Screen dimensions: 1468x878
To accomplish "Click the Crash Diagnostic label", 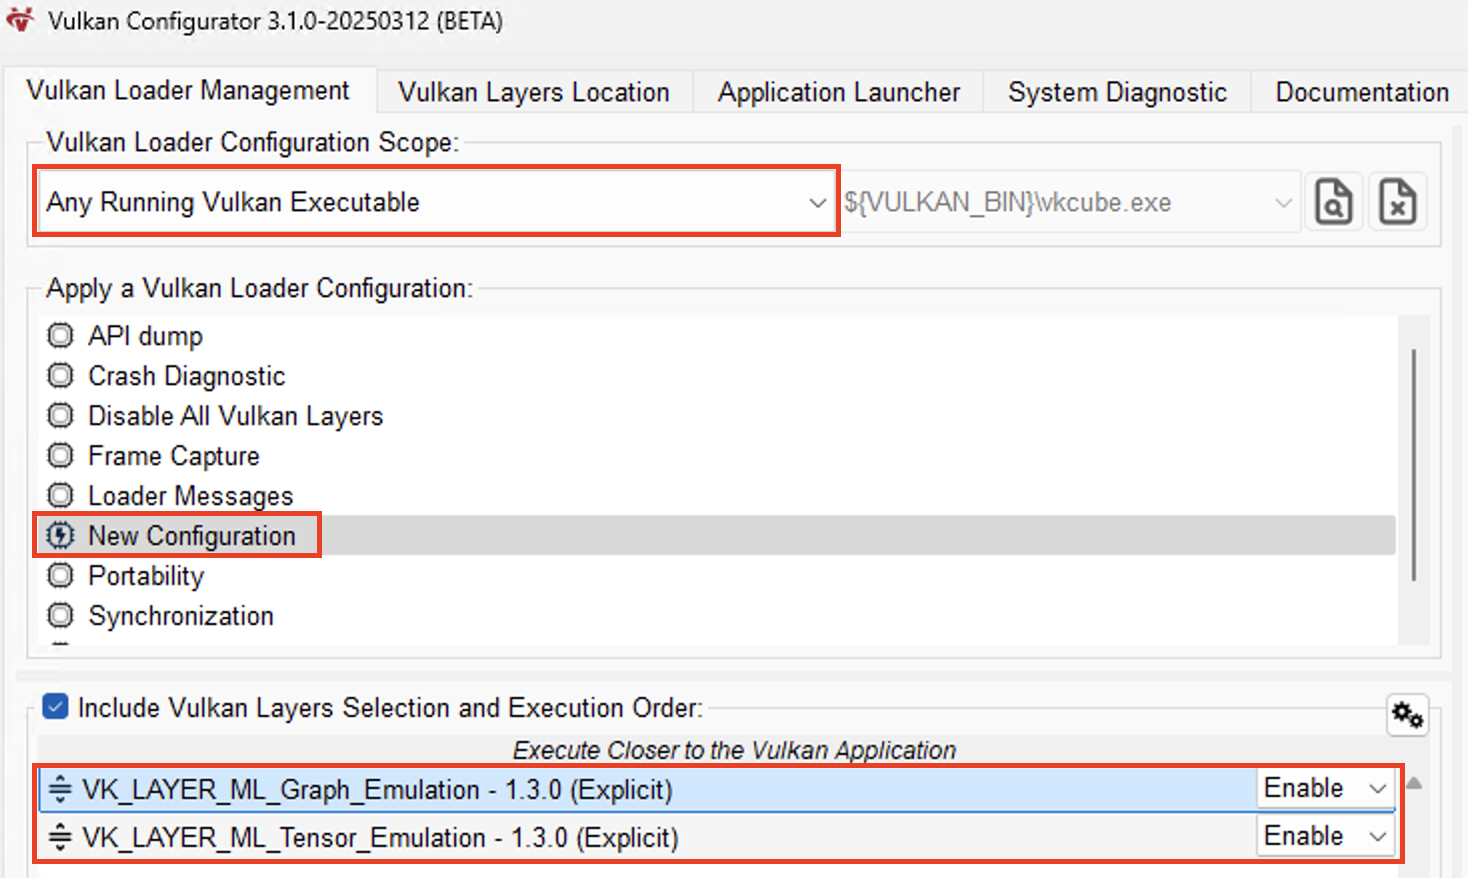I will pos(187,376).
